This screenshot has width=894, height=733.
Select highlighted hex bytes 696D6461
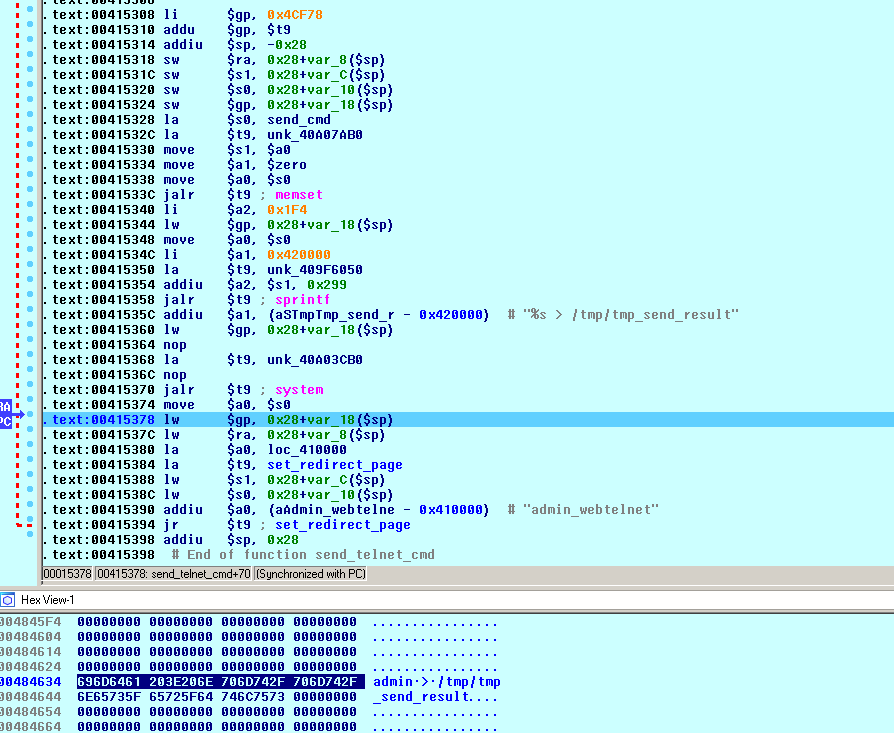[109, 682]
